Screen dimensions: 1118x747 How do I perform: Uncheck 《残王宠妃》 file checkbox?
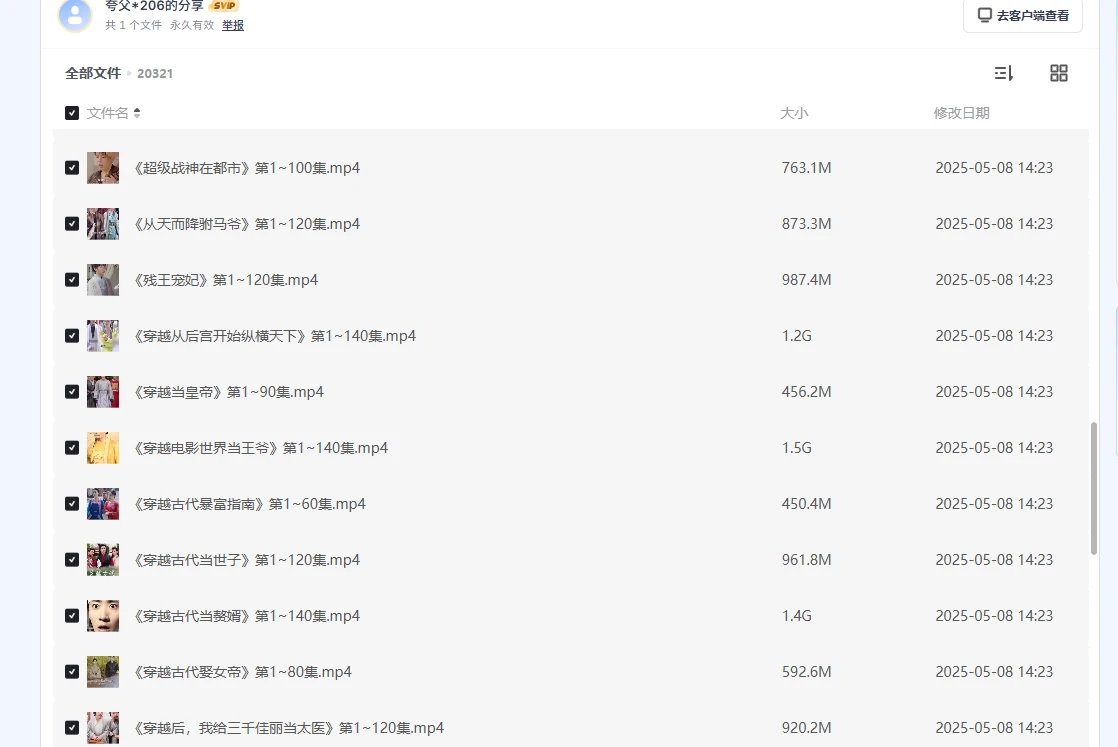coord(72,280)
